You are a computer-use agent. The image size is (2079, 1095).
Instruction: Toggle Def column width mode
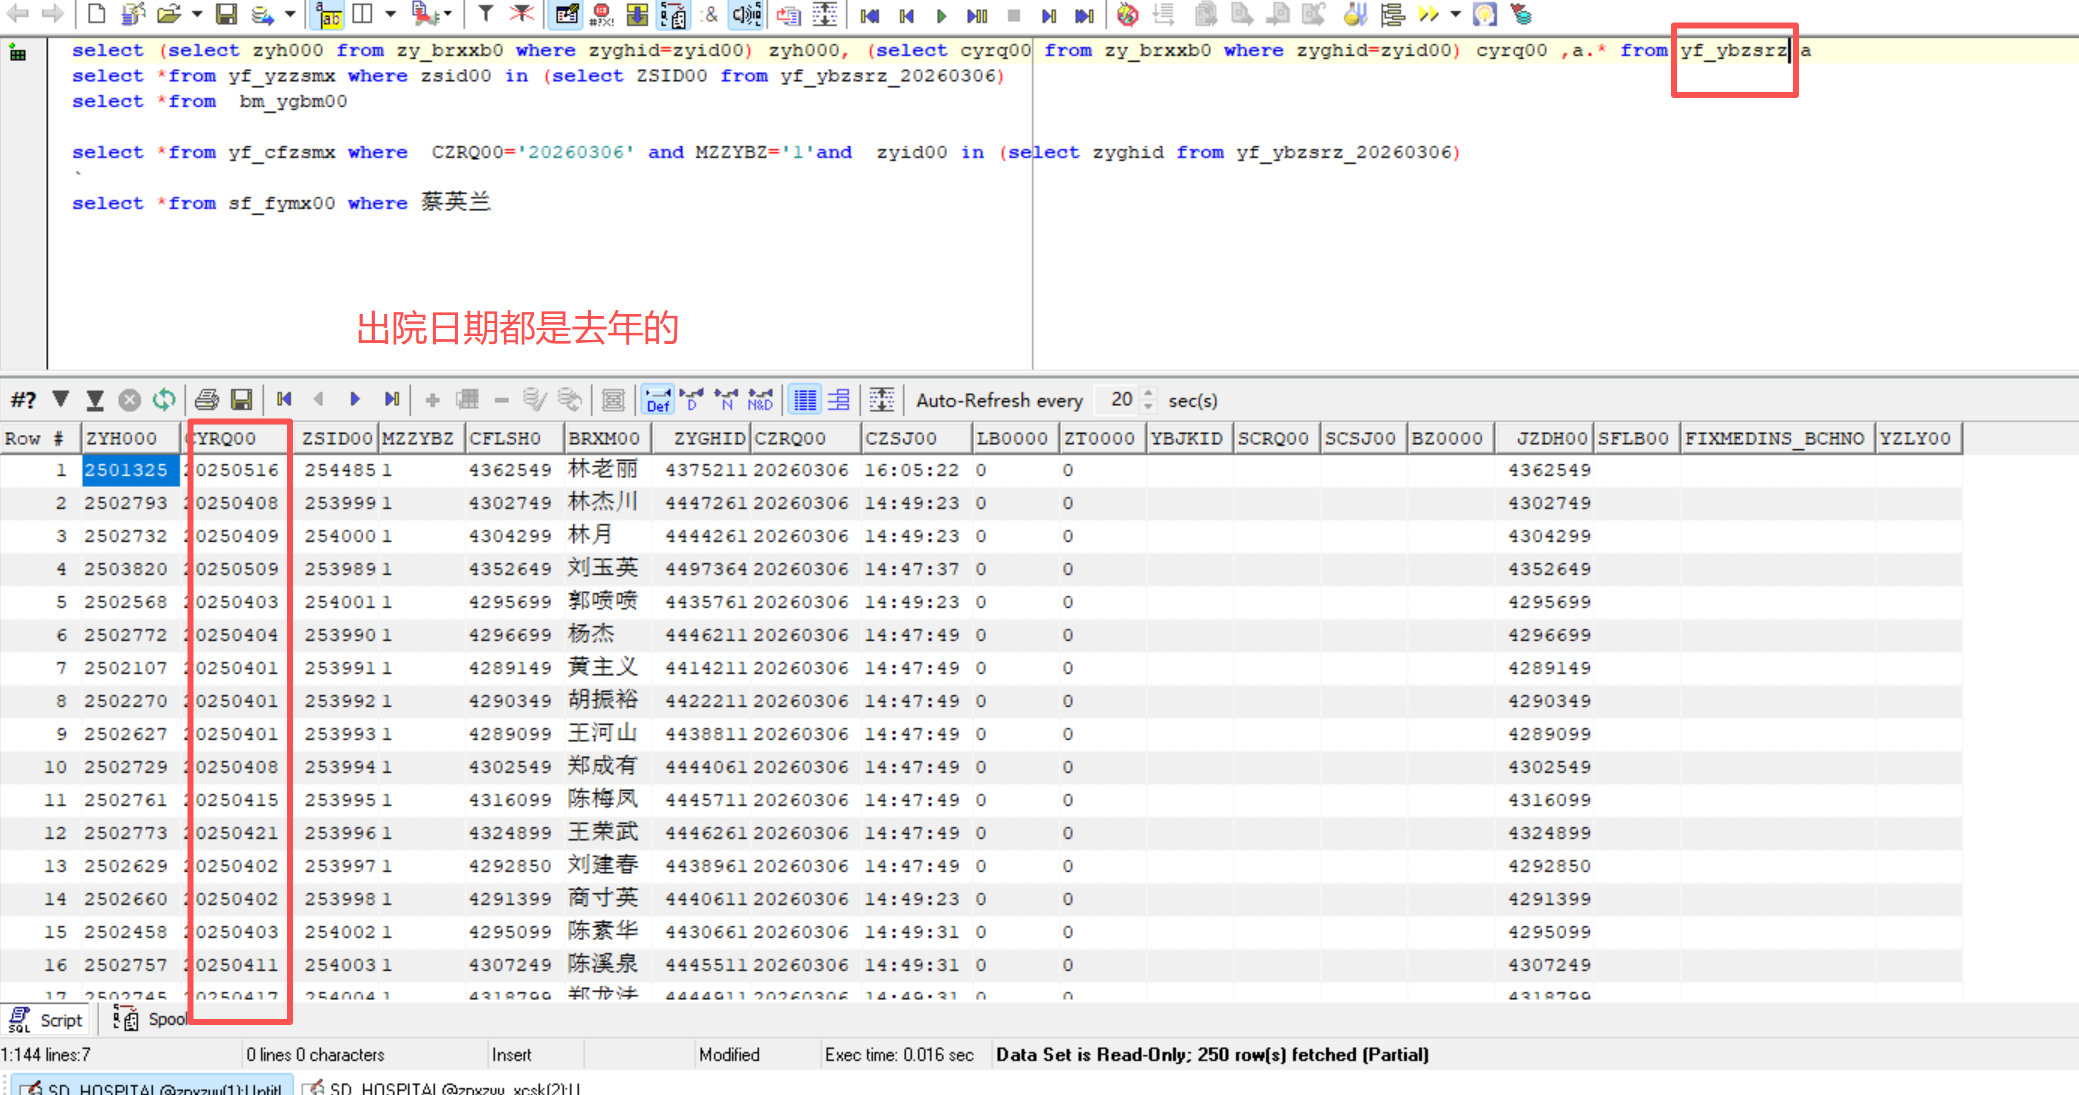658,400
